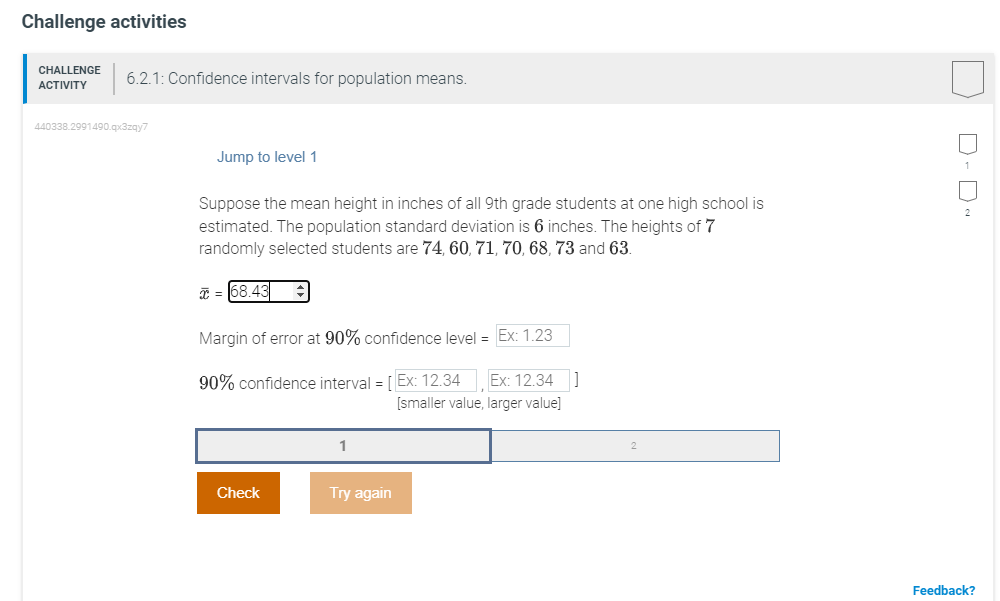Click the activity ID code text

[91, 127]
